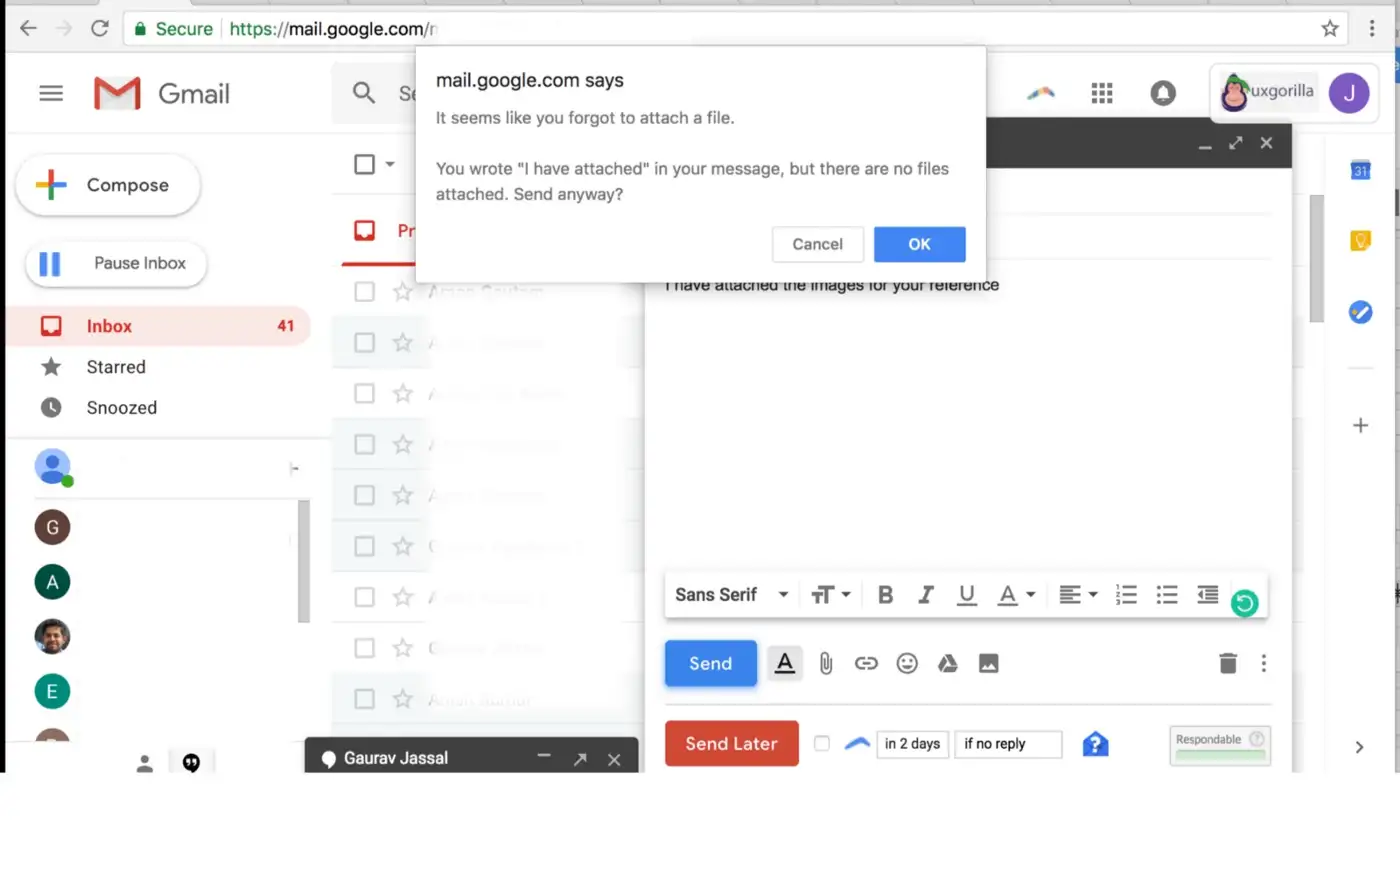Open the Sans Serif font dropdown

731,595
